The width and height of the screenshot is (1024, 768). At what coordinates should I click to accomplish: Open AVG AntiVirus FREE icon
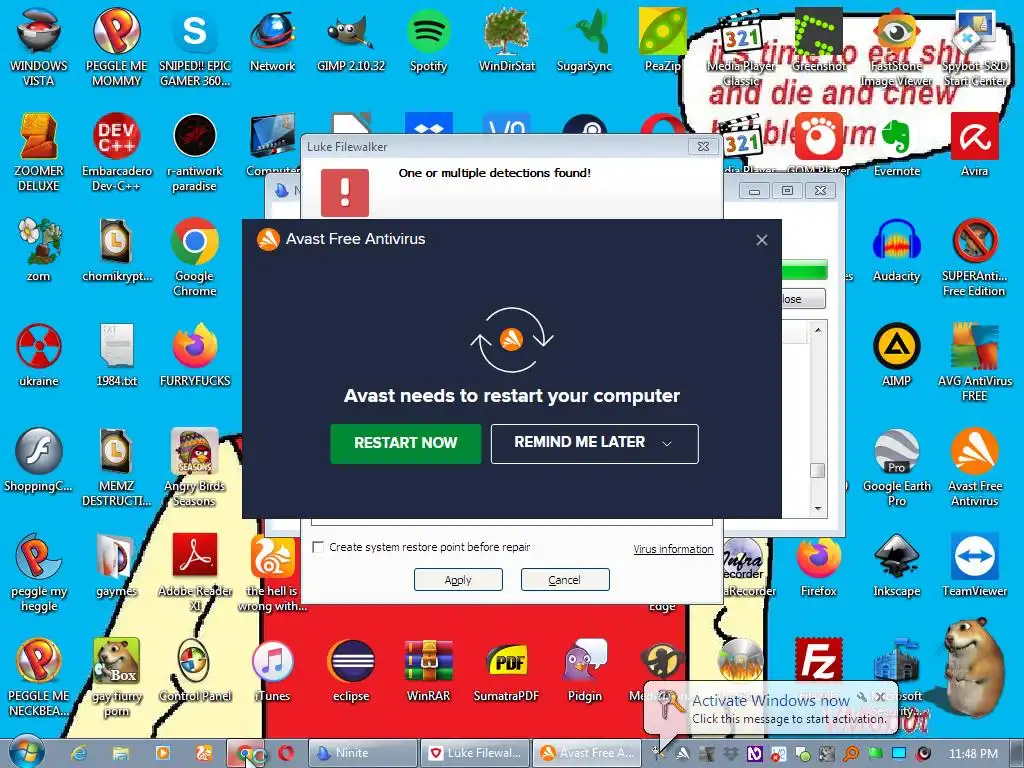tap(974, 362)
